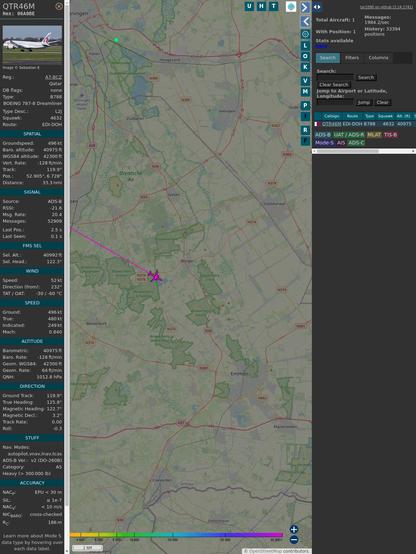416x554 pixels.
Task: Toggle the U map button
Action: (250, 6)
